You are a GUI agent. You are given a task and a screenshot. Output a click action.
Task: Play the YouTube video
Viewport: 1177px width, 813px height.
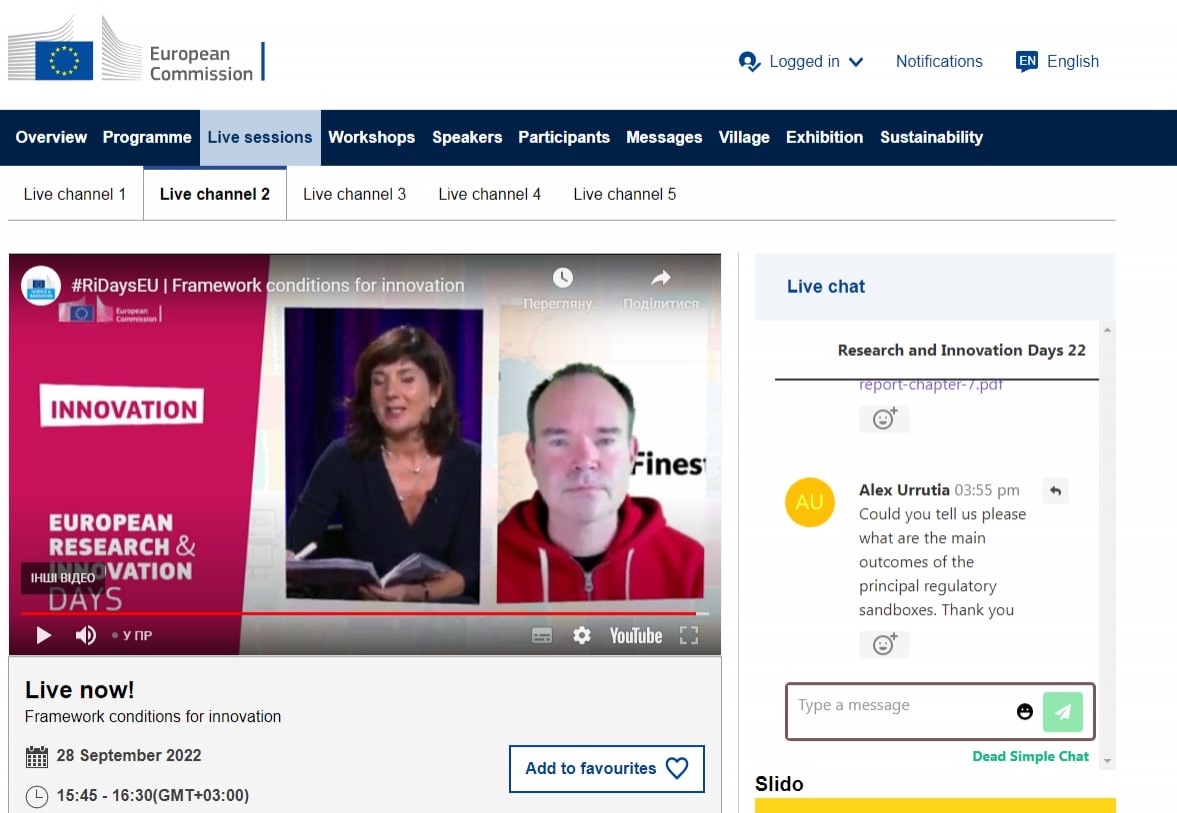[43, 635]
